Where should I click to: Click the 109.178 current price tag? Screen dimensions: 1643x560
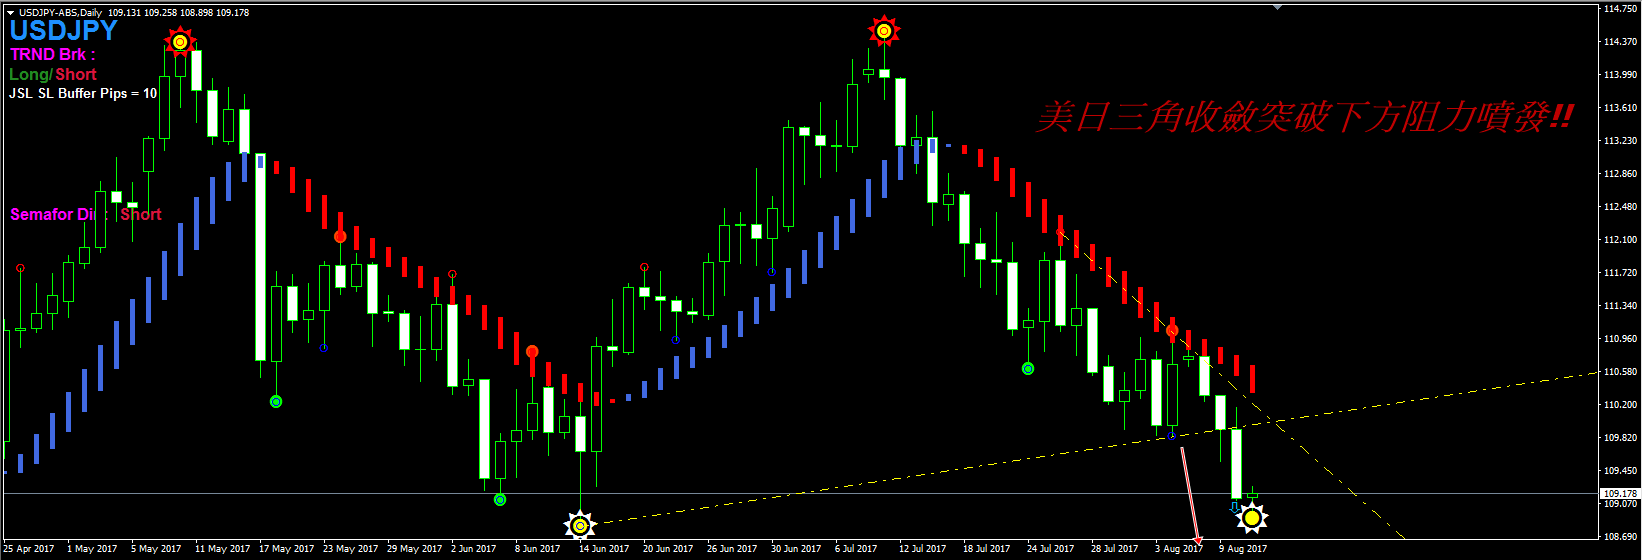tap(1620, 494)
